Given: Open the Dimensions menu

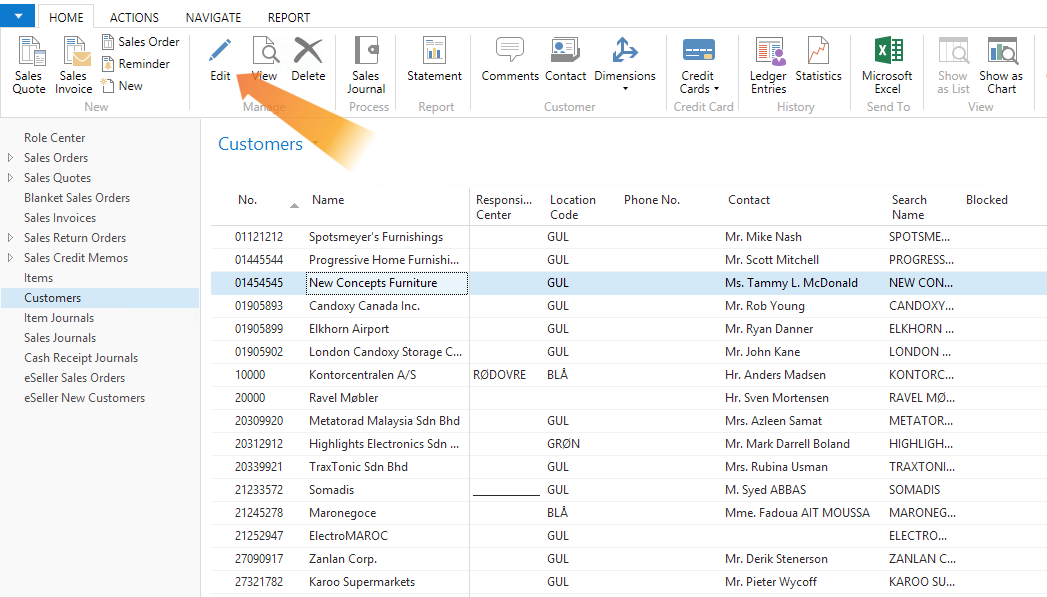Looking at the screenshot, I should point(625,64).
